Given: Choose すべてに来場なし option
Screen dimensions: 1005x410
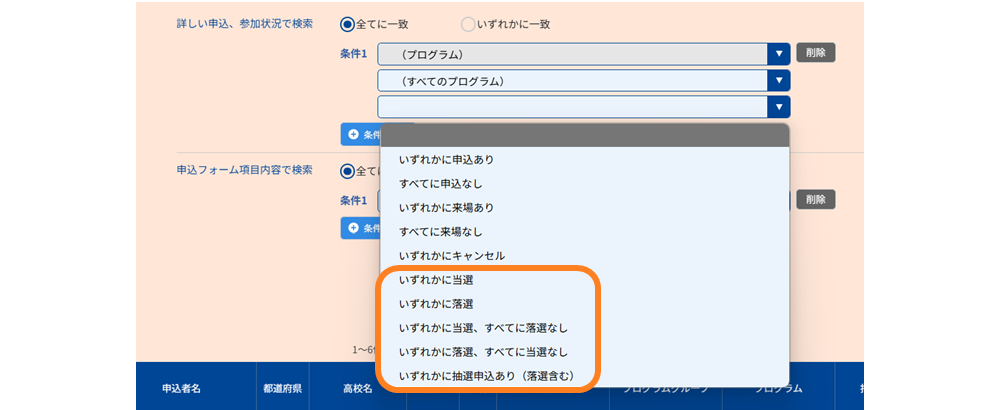Looking at the screenshot, I should (x=584, y=232).
